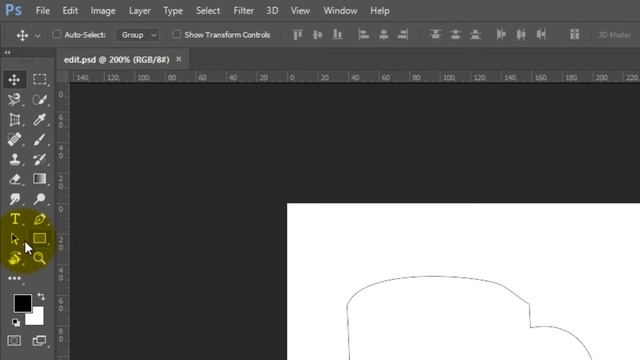Viewport: 640px width, 360px height.
Task: Change screen mode
Action: click(40, 340)
